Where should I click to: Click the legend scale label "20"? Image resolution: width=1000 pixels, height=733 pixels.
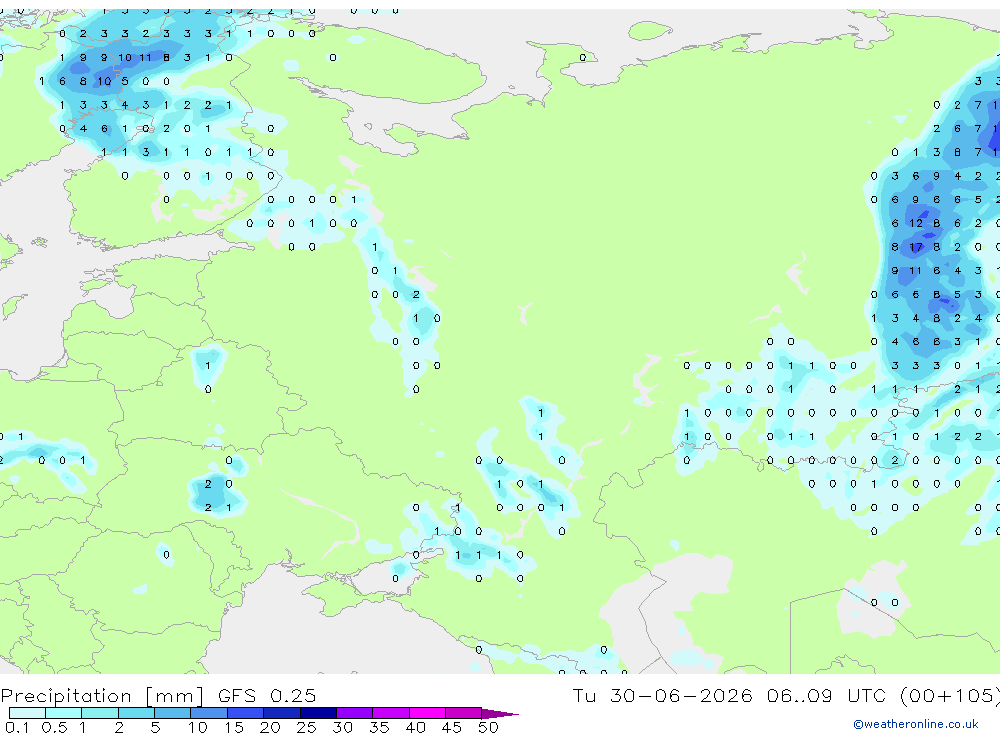270,727
